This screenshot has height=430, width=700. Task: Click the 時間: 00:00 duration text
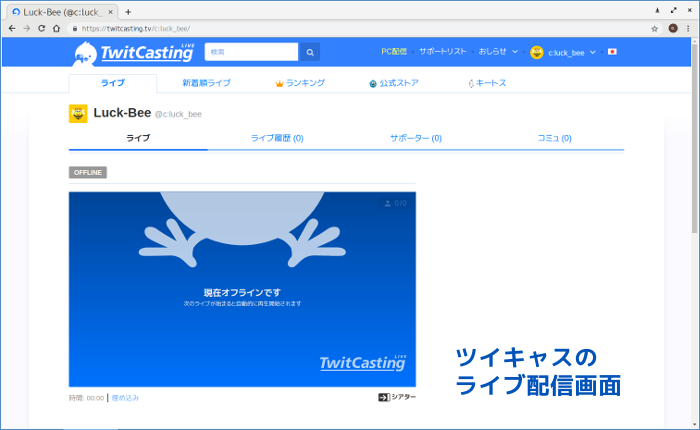click(x=87, y=398)
